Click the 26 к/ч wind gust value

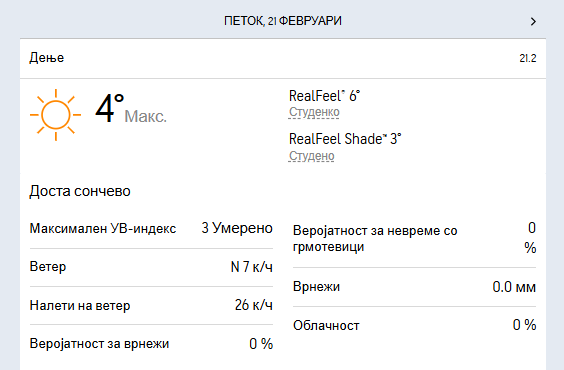(x=254, y=305)
